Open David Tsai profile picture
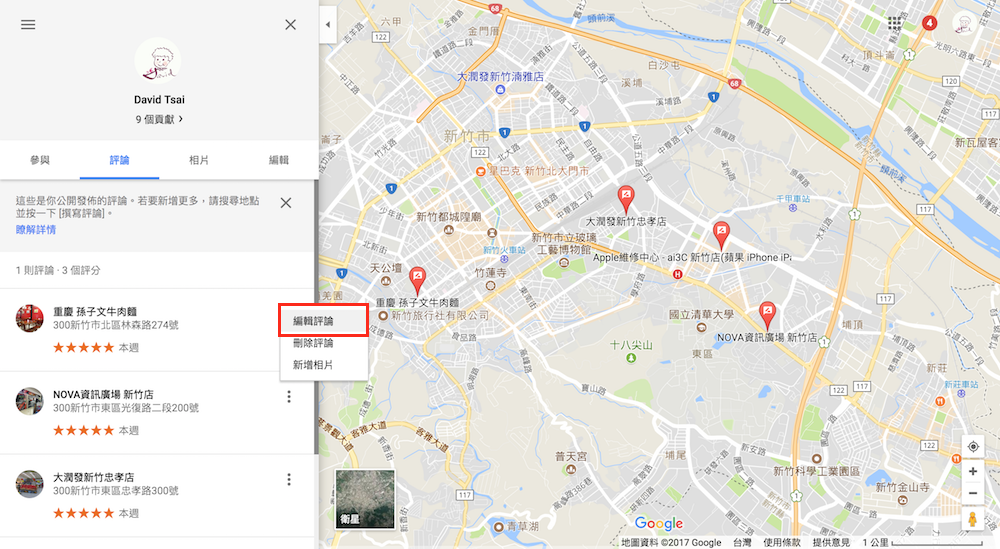Image resolution: width=1000 pixels, height=549 pixels. (158, 61)
